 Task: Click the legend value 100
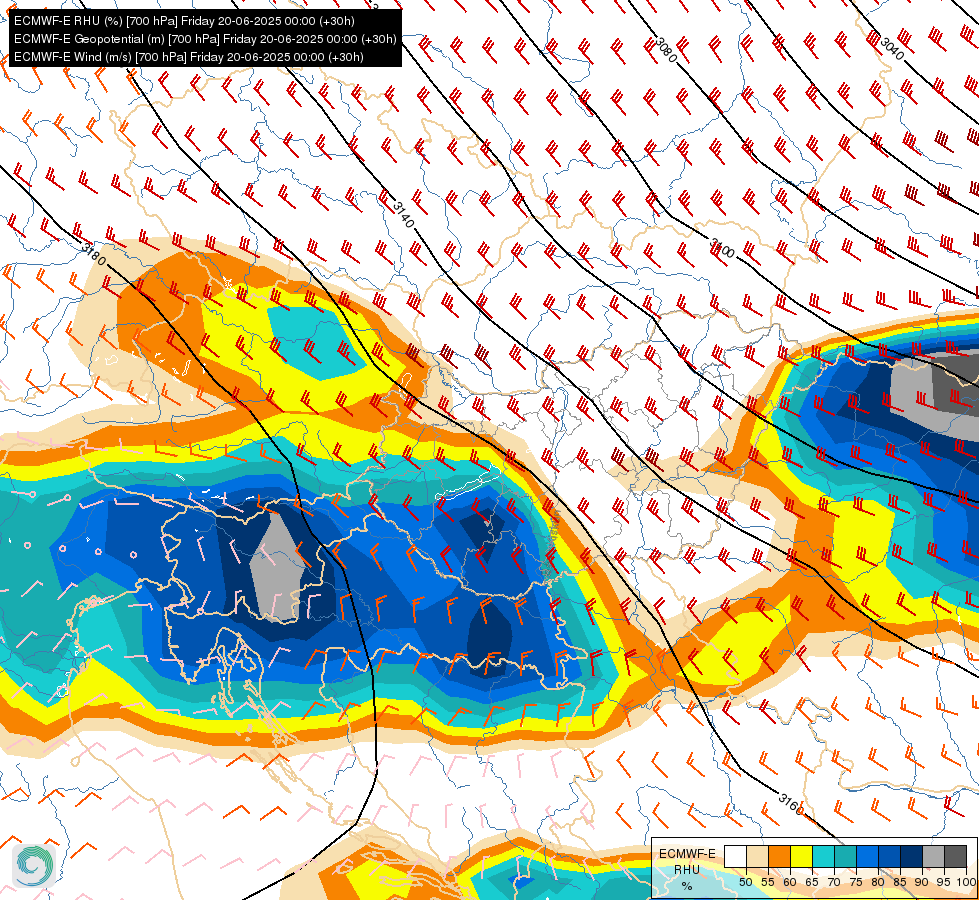[967, 883]
